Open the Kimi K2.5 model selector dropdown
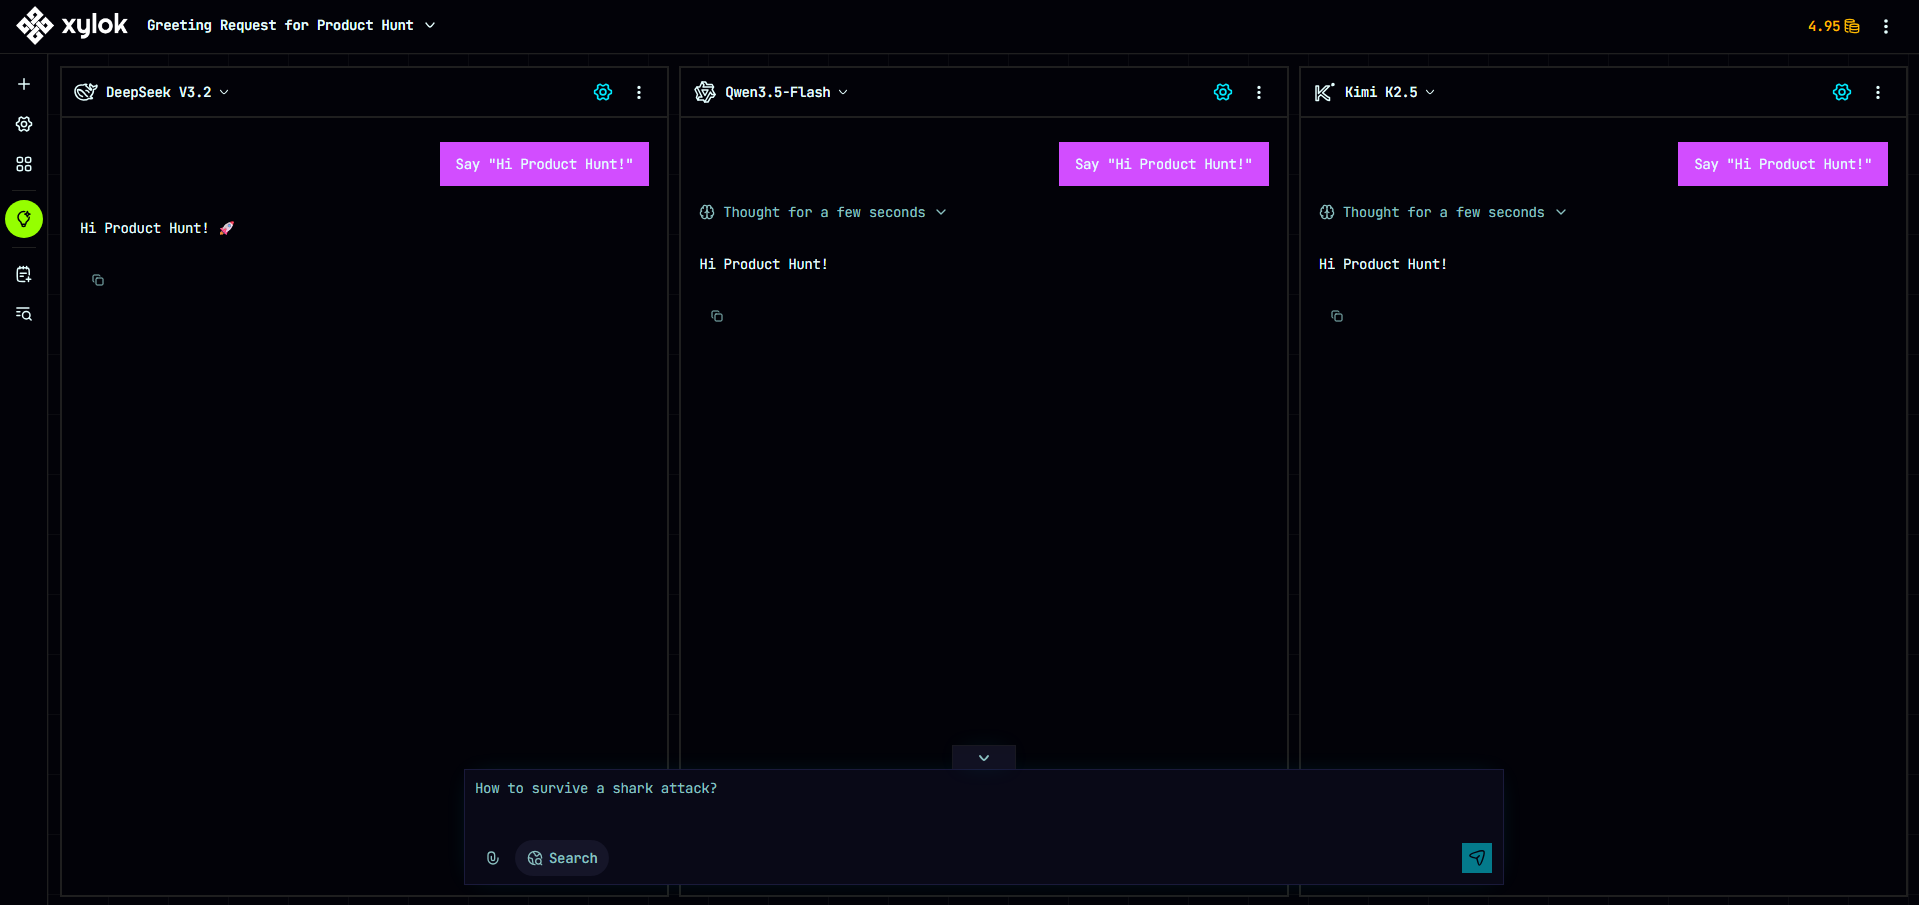This screenshot has height=905, width=1919. tap(1429, 92)
